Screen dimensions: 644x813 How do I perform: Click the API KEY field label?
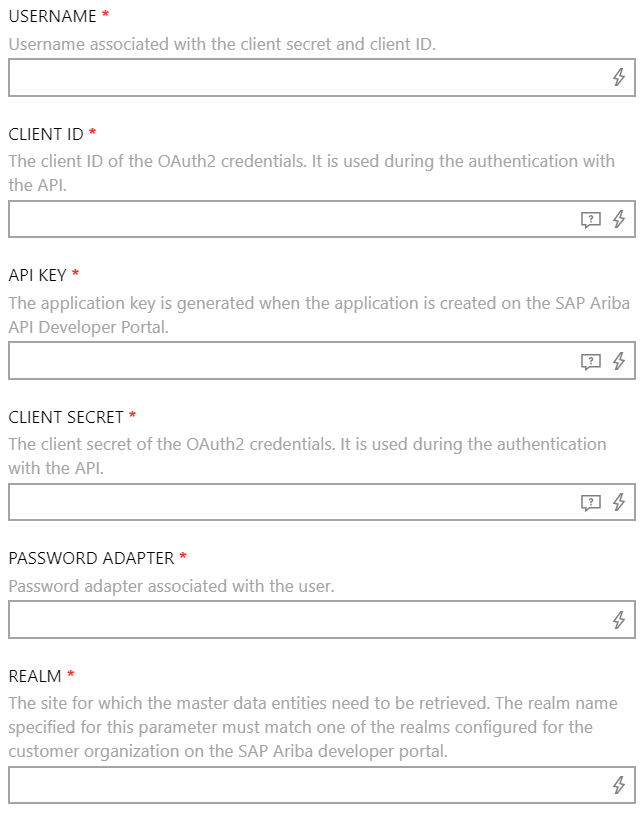pos(38,275)
